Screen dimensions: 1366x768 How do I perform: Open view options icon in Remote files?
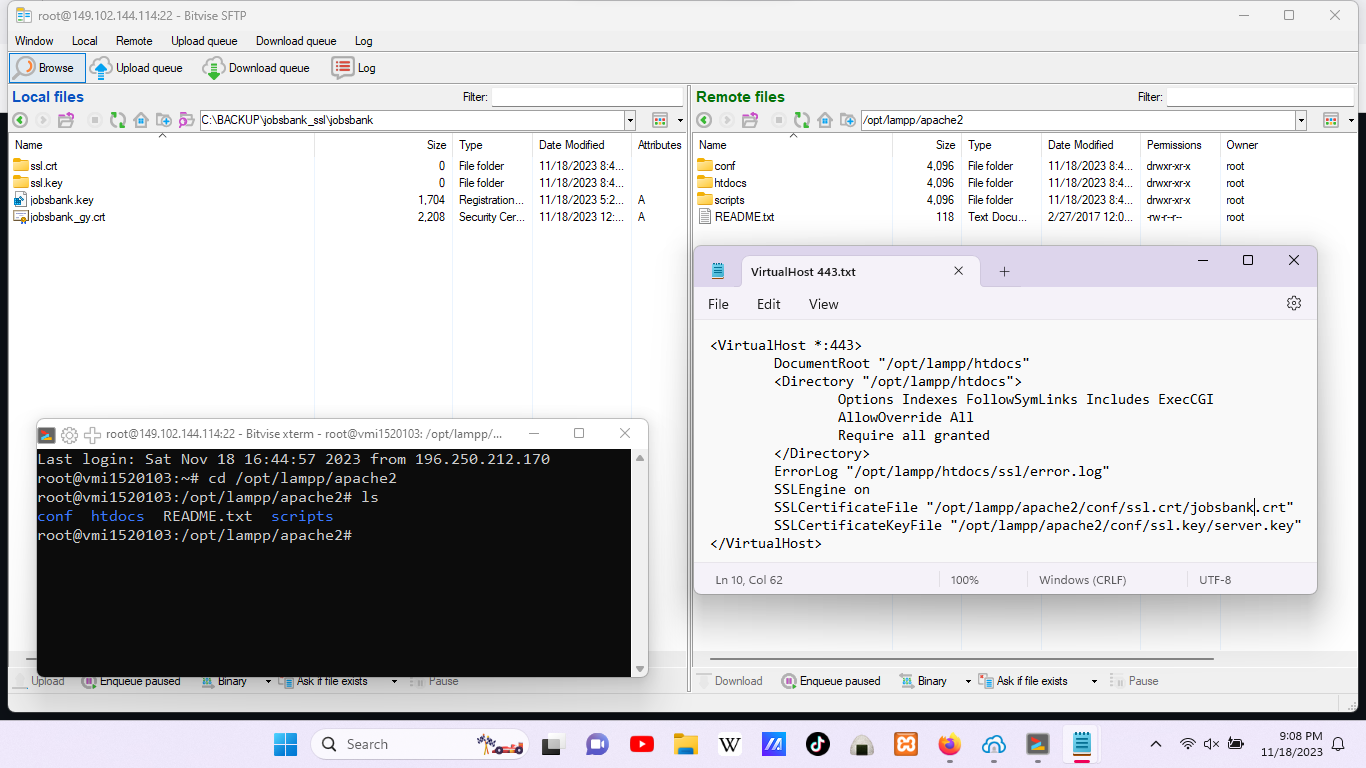1331,120
